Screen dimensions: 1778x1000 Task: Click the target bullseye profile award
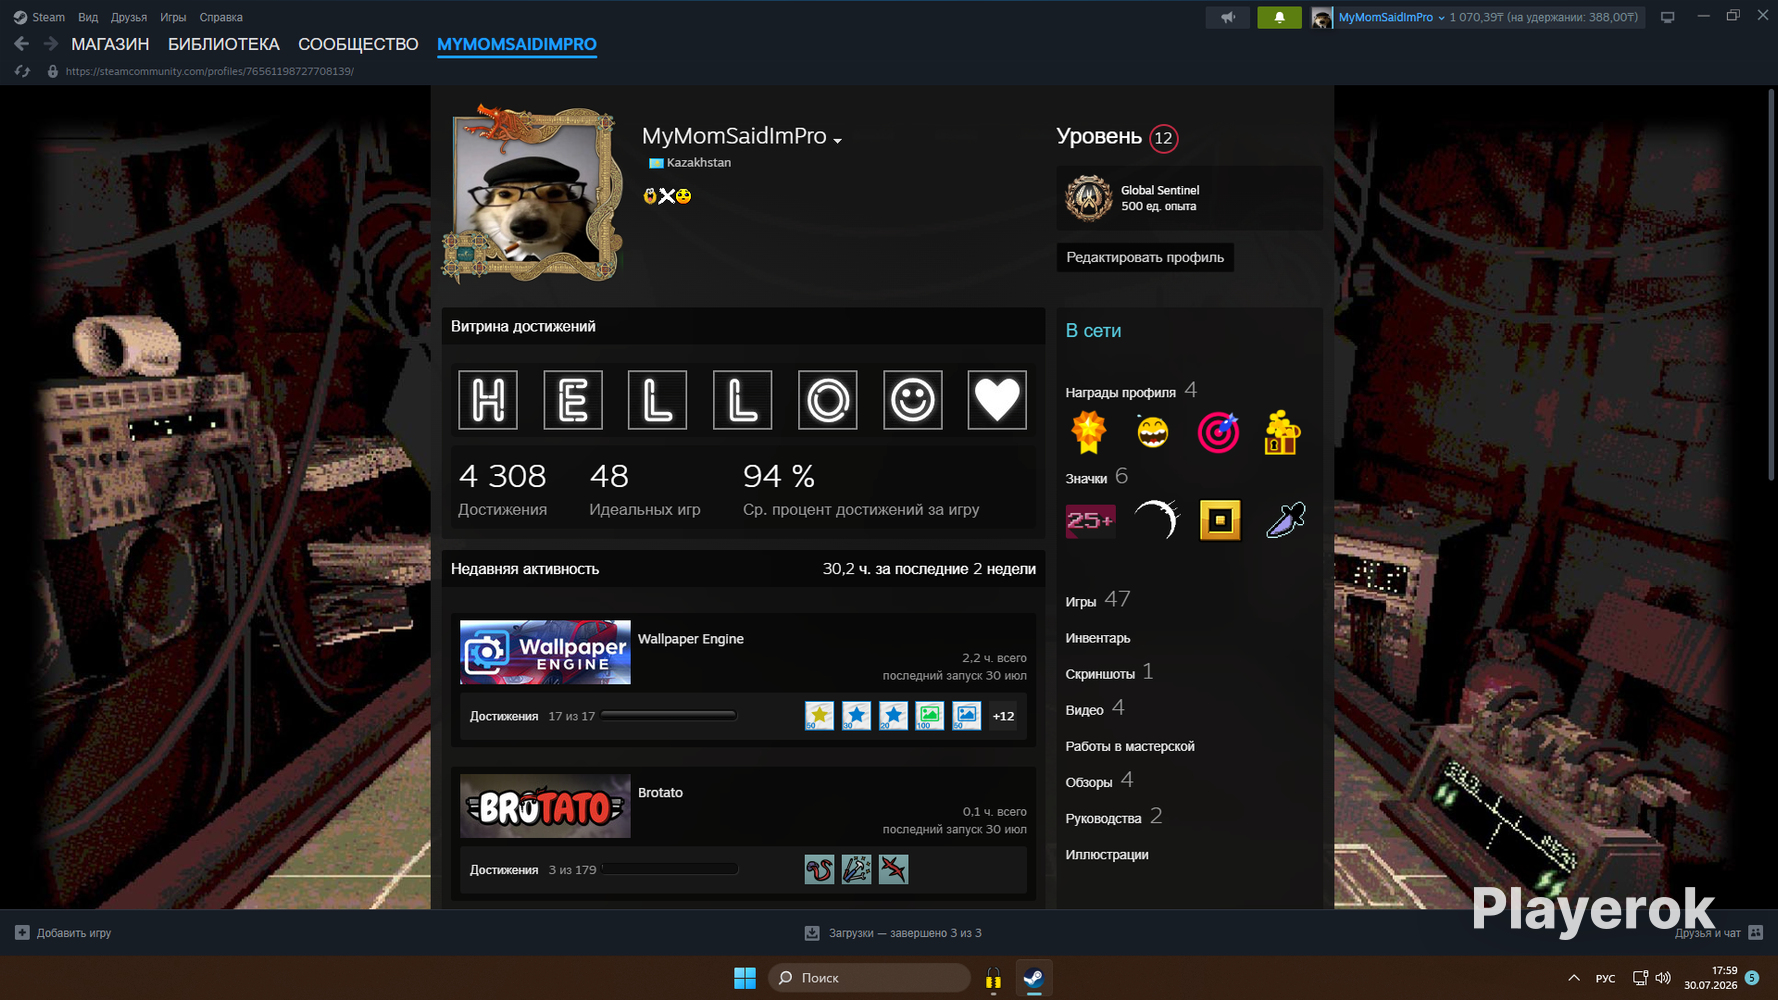(1218, 432)
